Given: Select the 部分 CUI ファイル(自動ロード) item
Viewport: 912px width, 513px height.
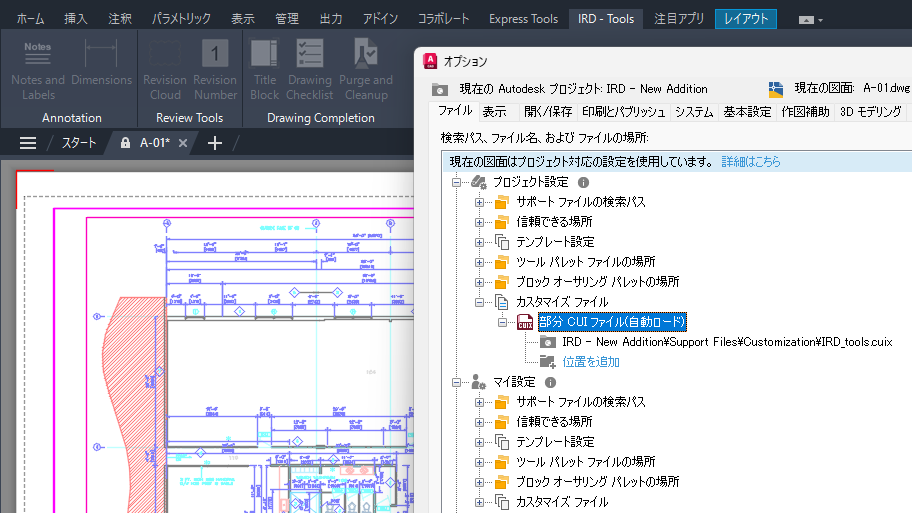Looking at the screenshot, I should [612, 322].
